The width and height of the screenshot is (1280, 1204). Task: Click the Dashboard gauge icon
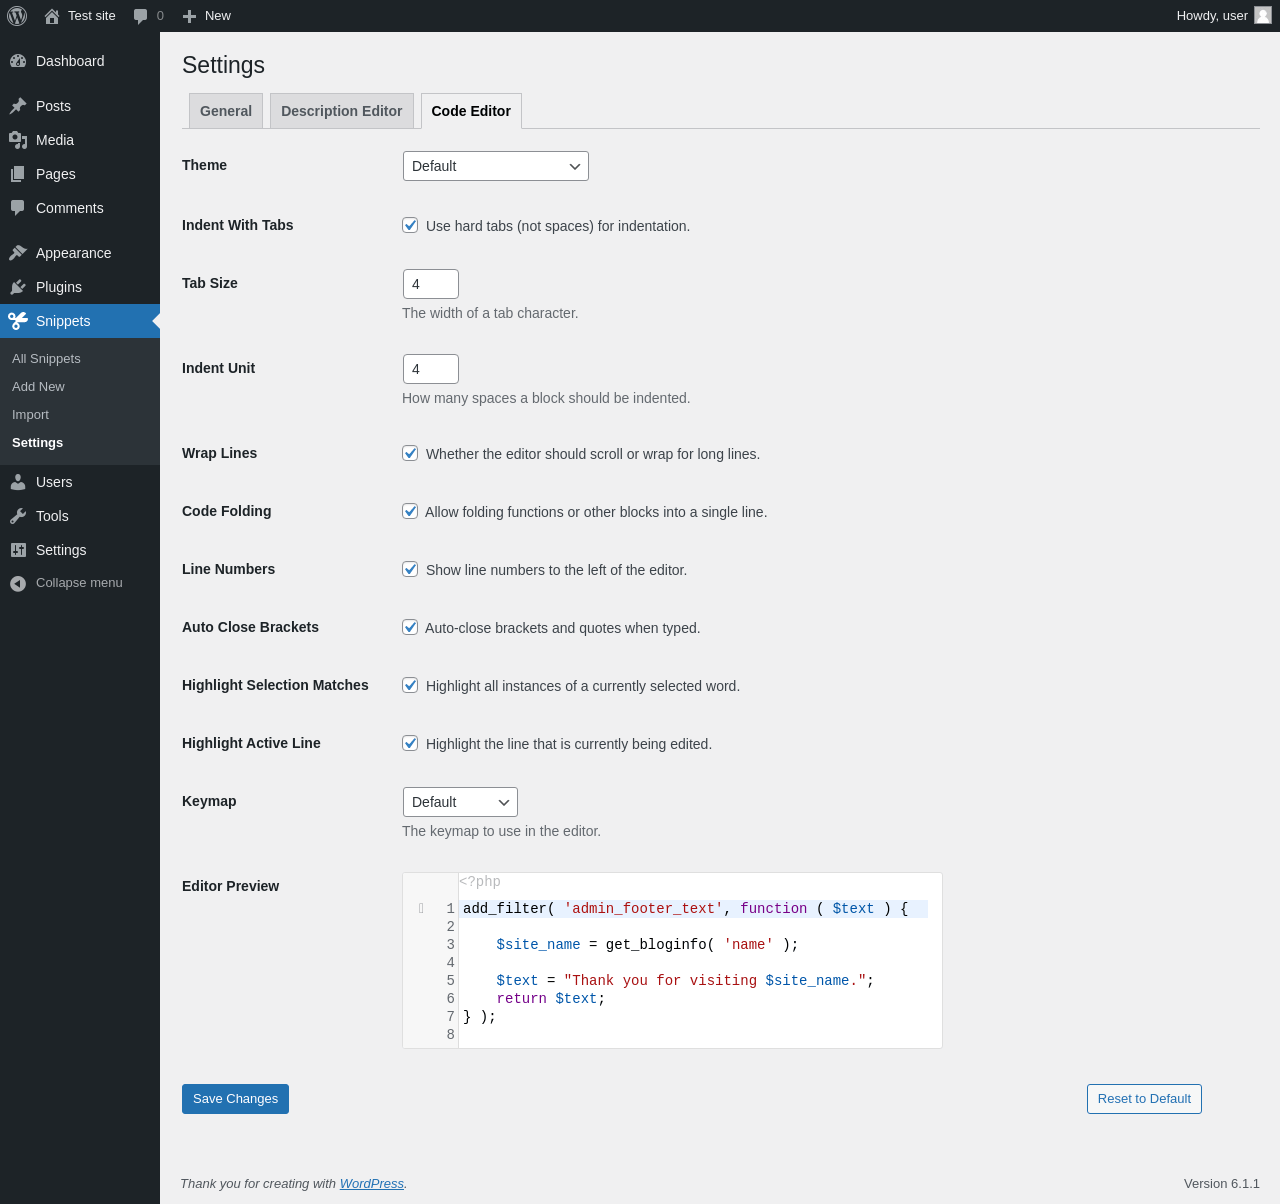coord(18,61)
